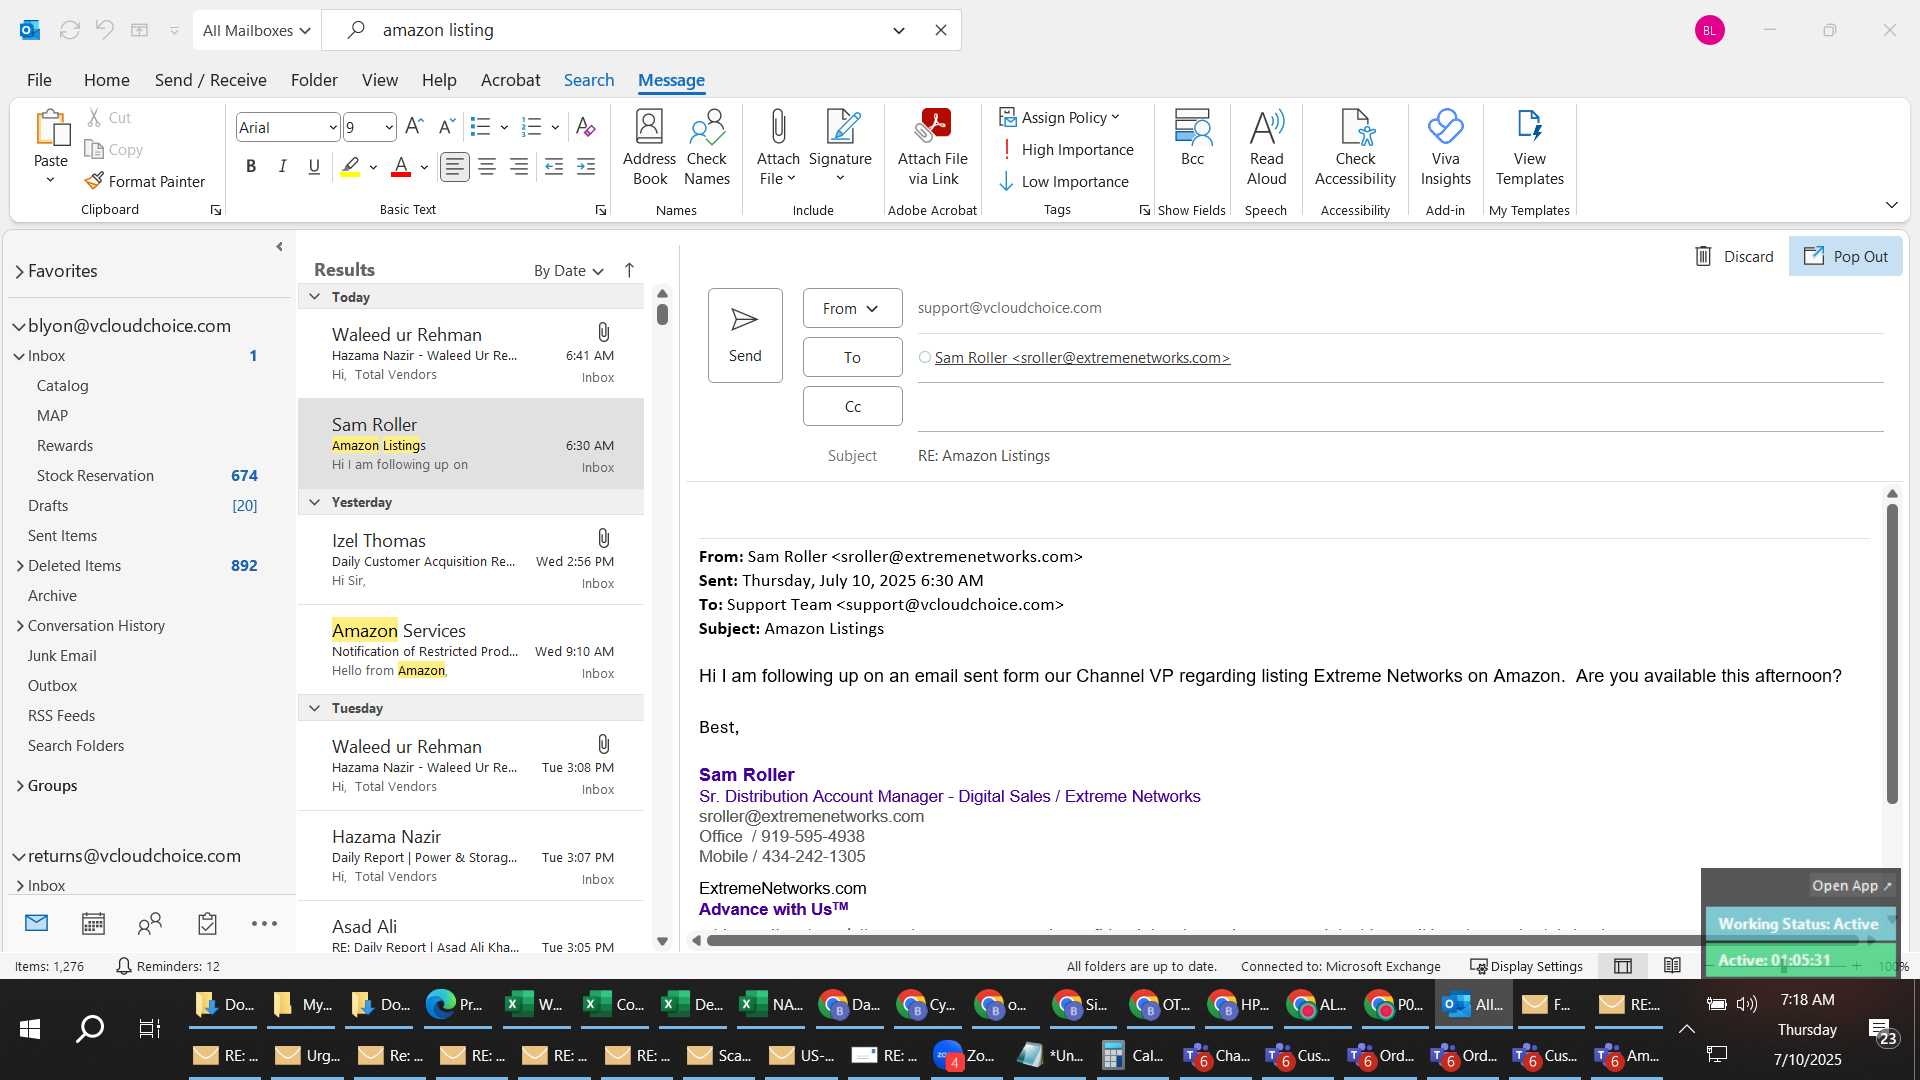Screen dimensions: 1920x1080
Task: Clear all formatting with the eraser icon
Action: coord(586,127)
